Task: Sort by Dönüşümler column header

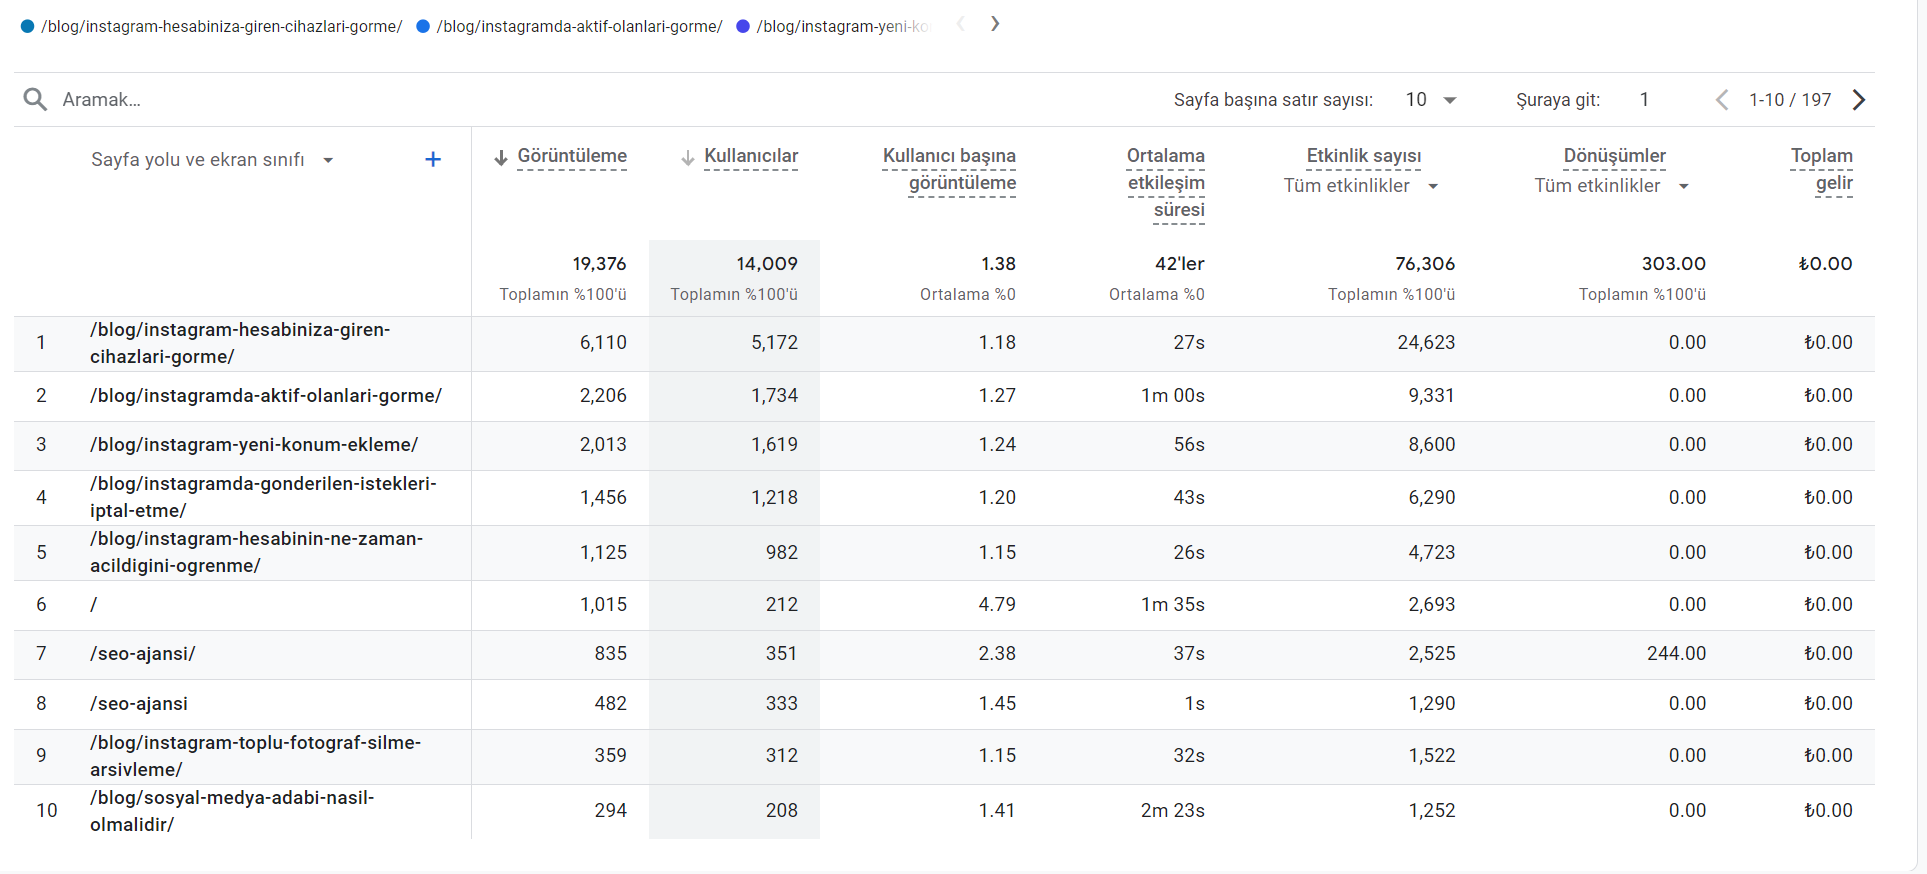Action: 1615,156
